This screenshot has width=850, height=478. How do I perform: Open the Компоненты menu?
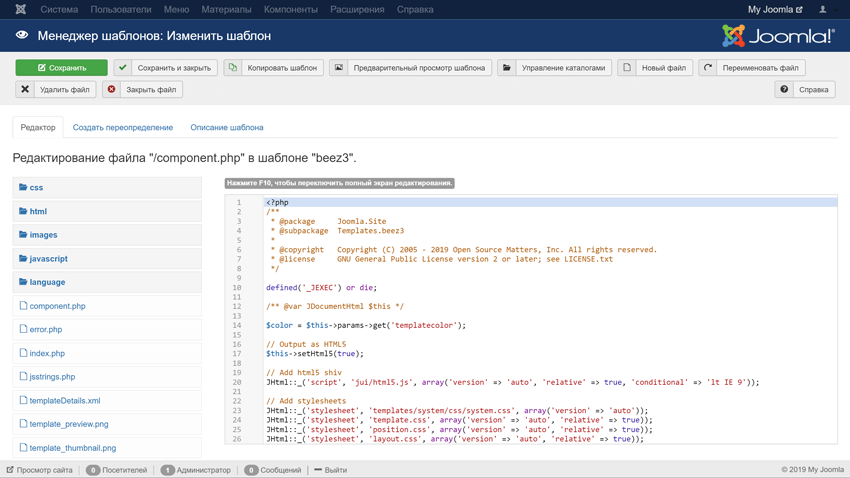[x=291, y=9]
